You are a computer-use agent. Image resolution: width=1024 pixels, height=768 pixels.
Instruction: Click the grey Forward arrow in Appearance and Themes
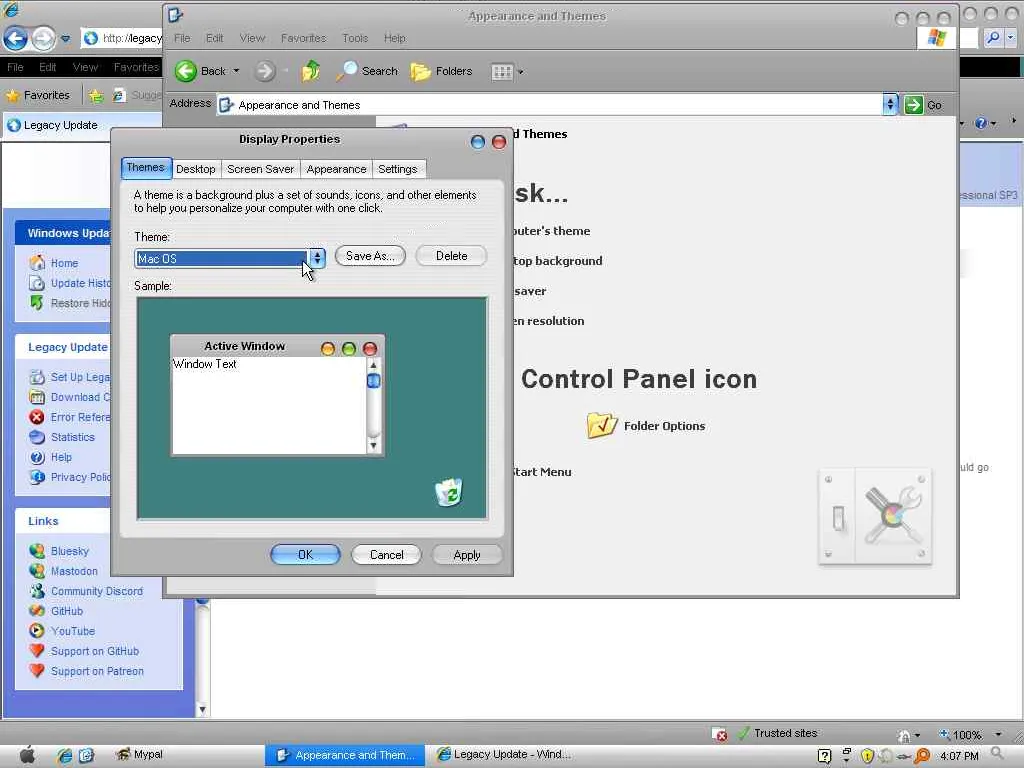click(264, 71)
